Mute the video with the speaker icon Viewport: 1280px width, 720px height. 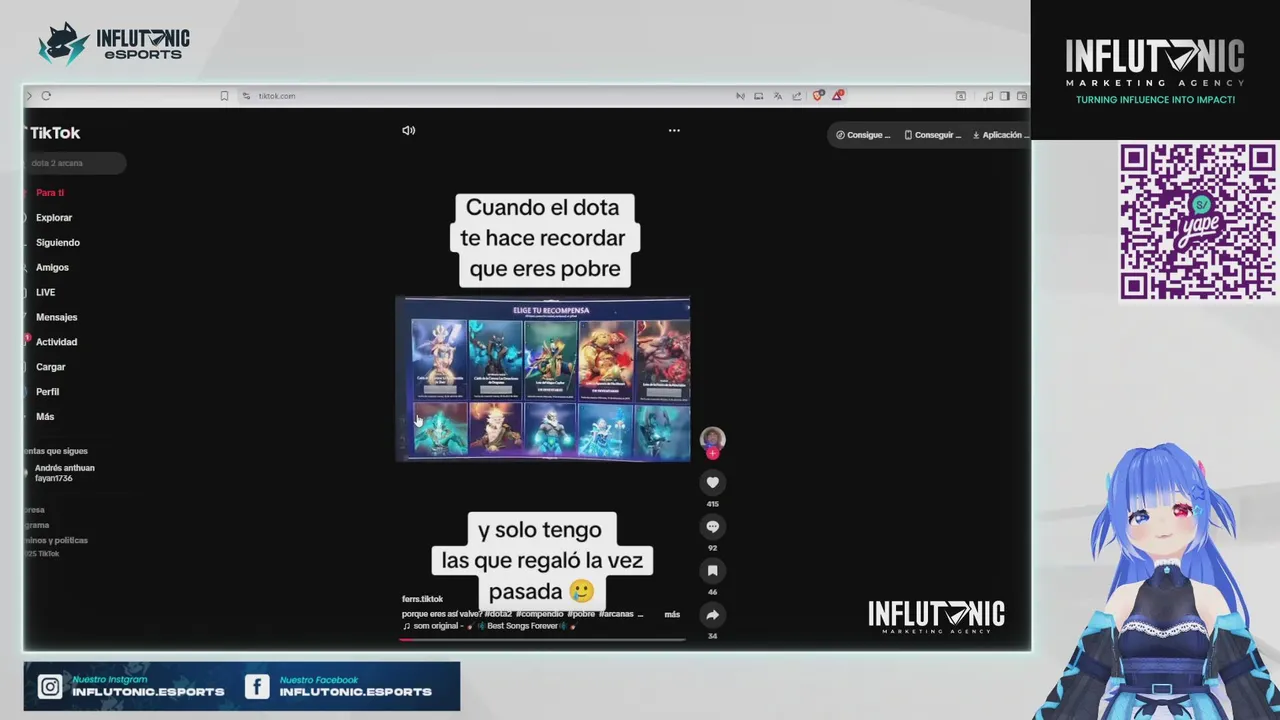408,130
